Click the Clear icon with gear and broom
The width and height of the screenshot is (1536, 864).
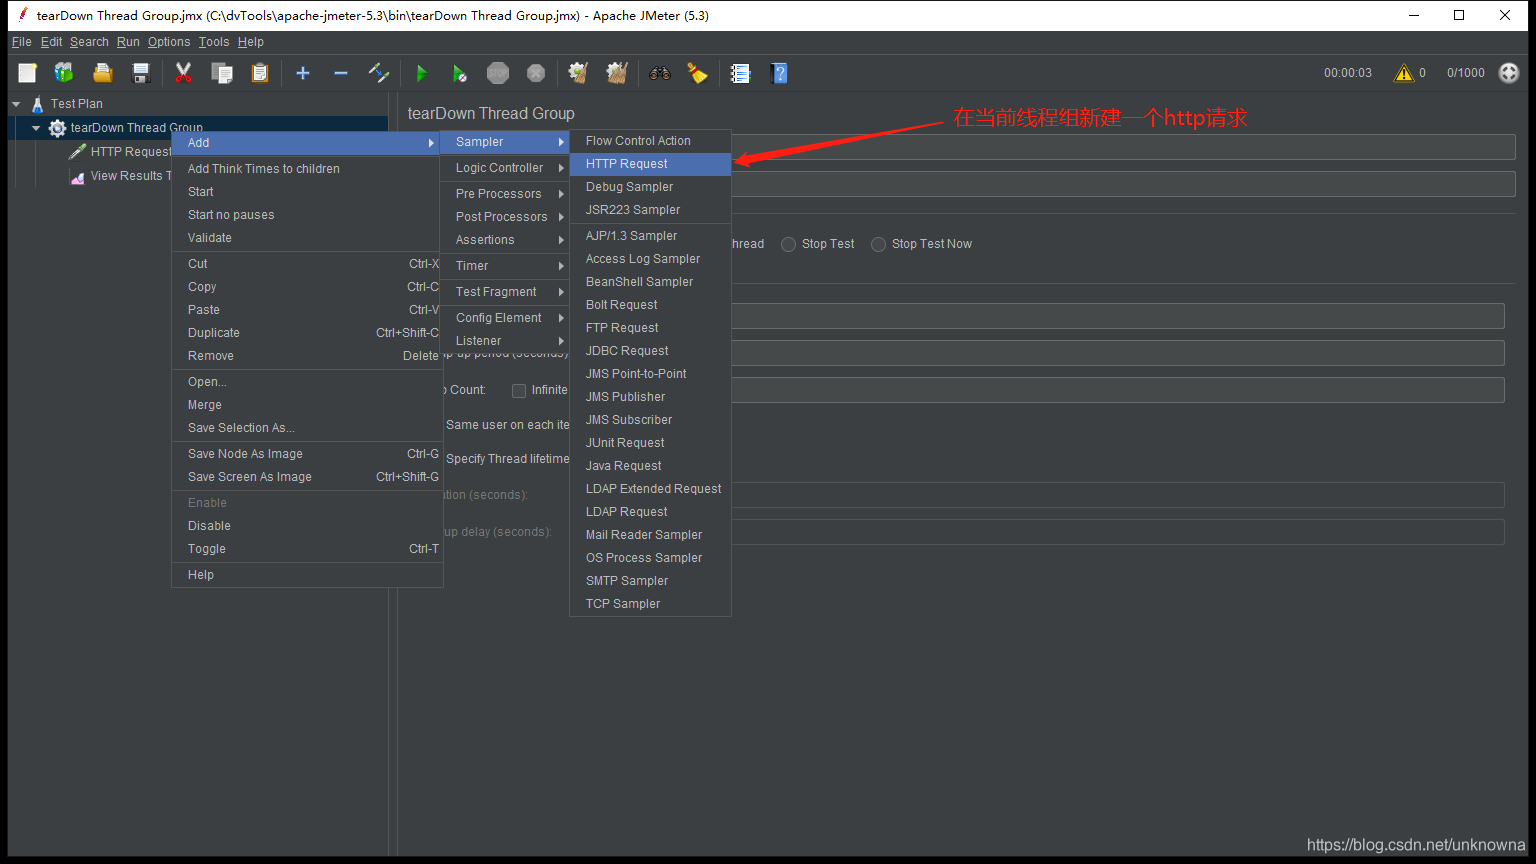tap(578, 73)
